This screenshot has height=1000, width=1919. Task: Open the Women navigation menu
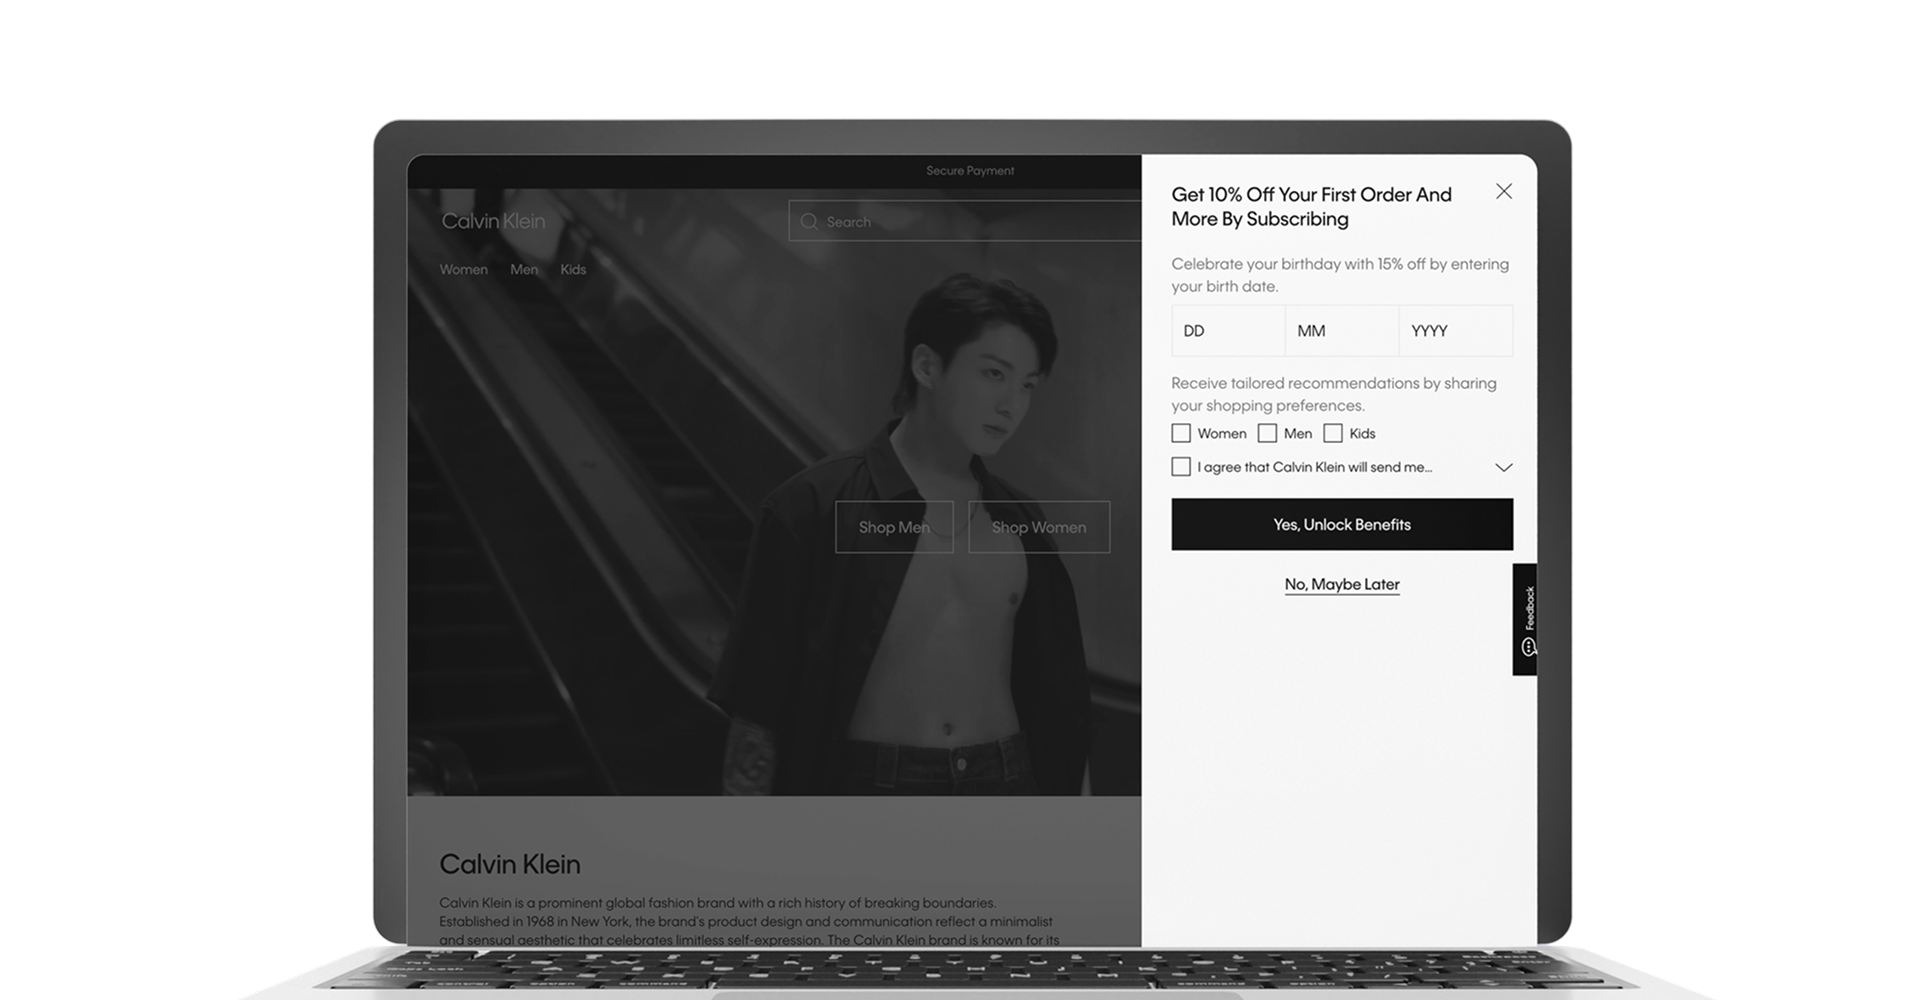(x=464, y=270)
